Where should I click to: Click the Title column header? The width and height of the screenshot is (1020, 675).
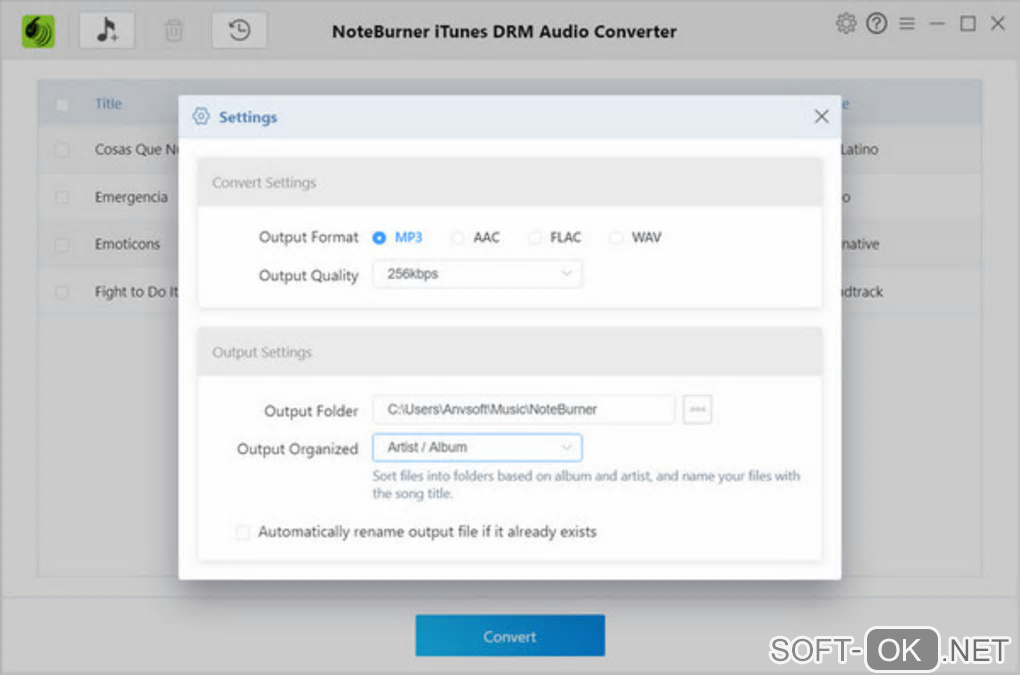coord(108,103)
